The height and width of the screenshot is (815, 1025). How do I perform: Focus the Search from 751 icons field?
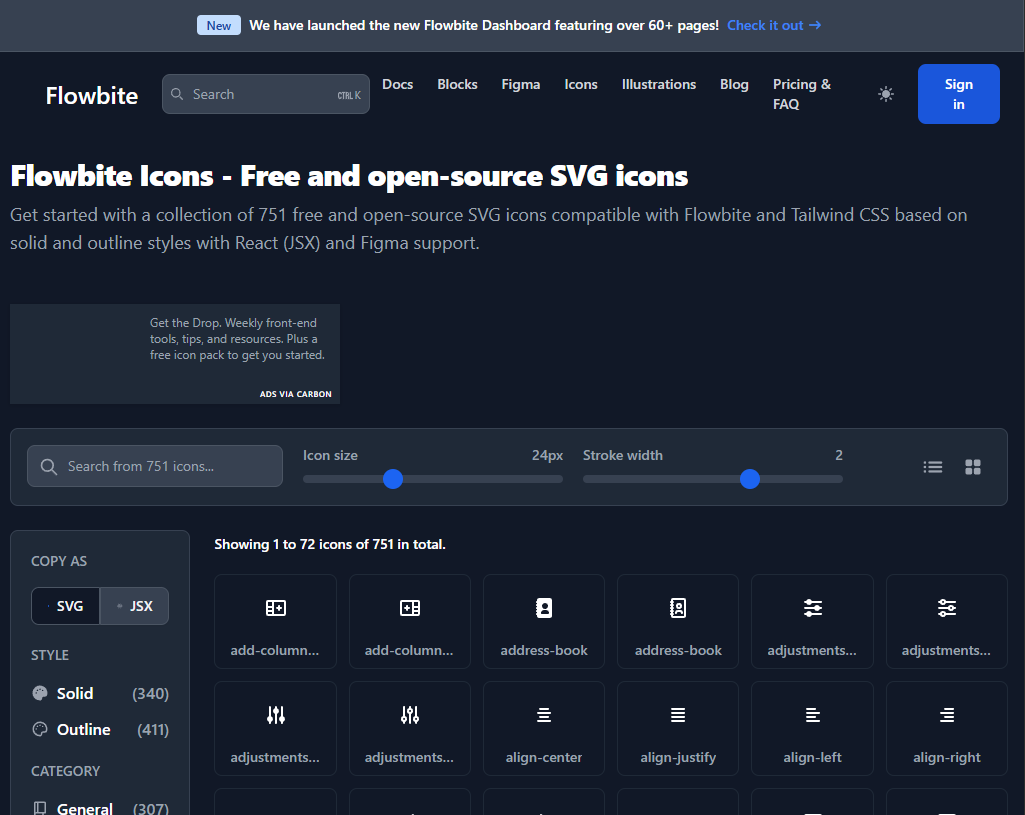pyautogui.click(x=155, y=466)
